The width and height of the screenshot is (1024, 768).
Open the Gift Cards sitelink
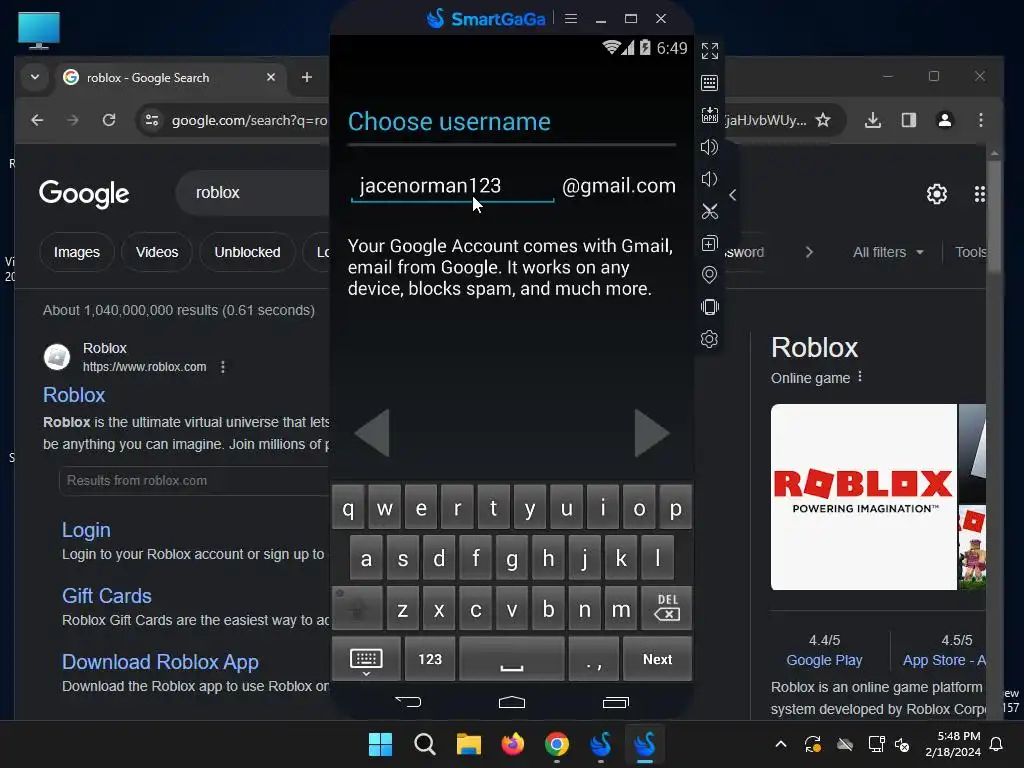(x=106, y=596)
